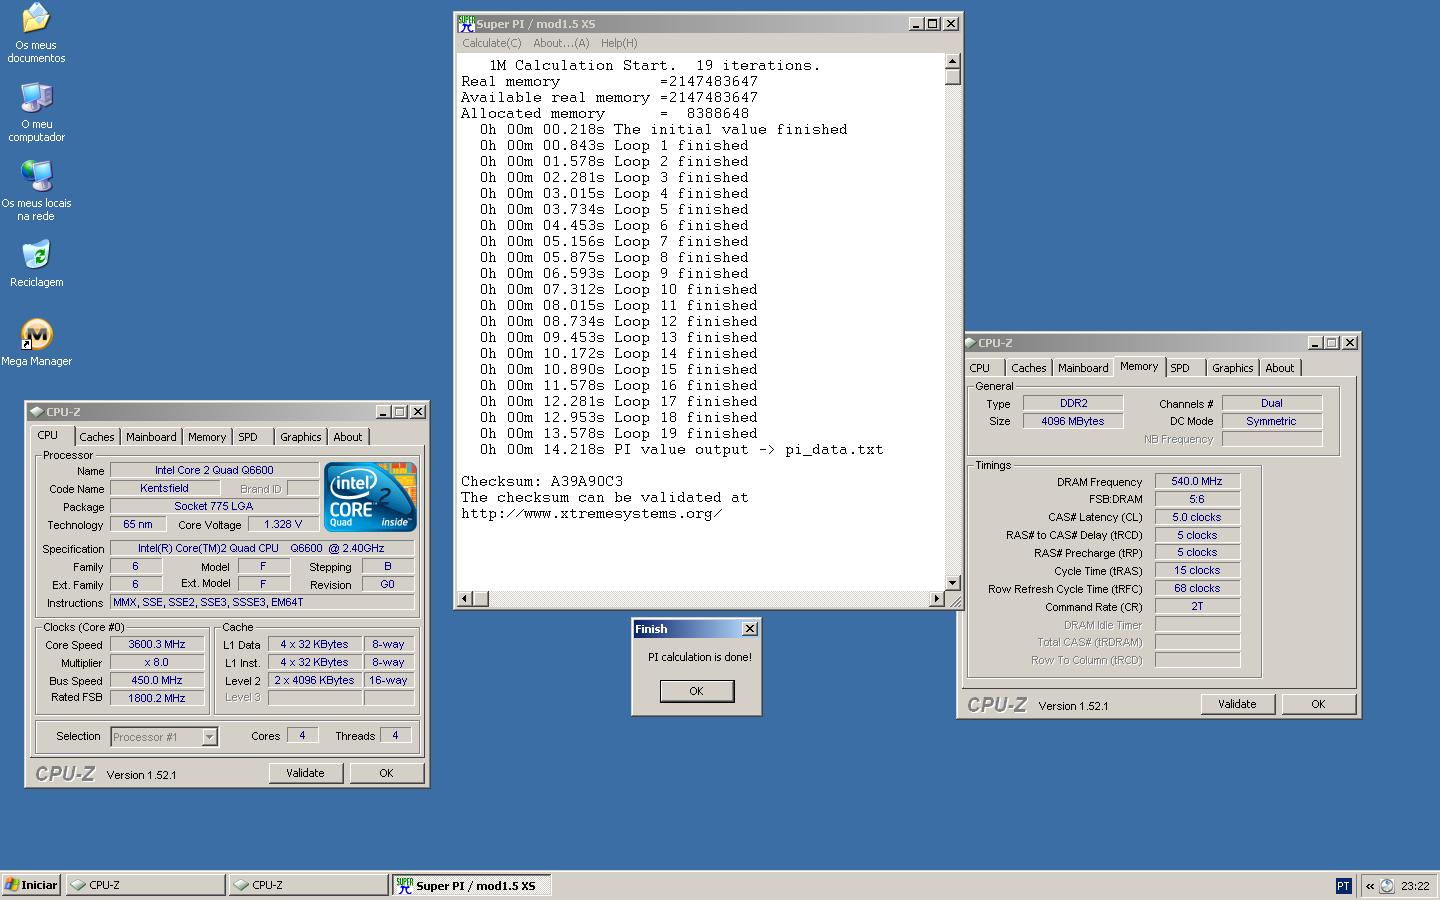Viewport: 1440px width, 900px height.
Task: Select the SPD tab in left CPU-Z
Action: [x=248, y=437]
